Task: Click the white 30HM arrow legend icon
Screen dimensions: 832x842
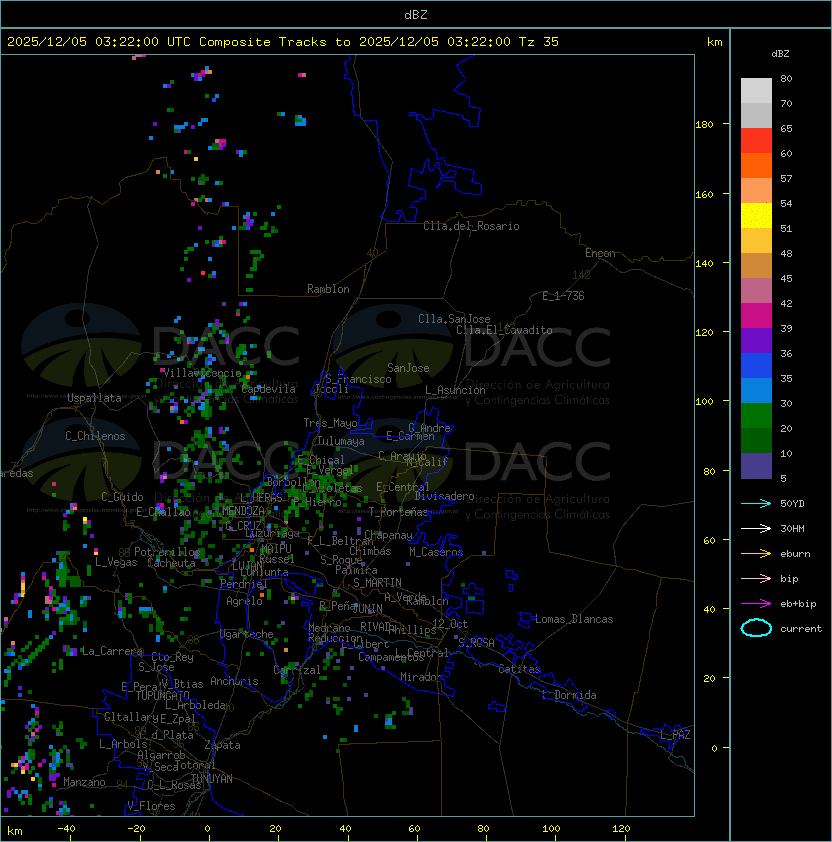Action: point(756,528)
